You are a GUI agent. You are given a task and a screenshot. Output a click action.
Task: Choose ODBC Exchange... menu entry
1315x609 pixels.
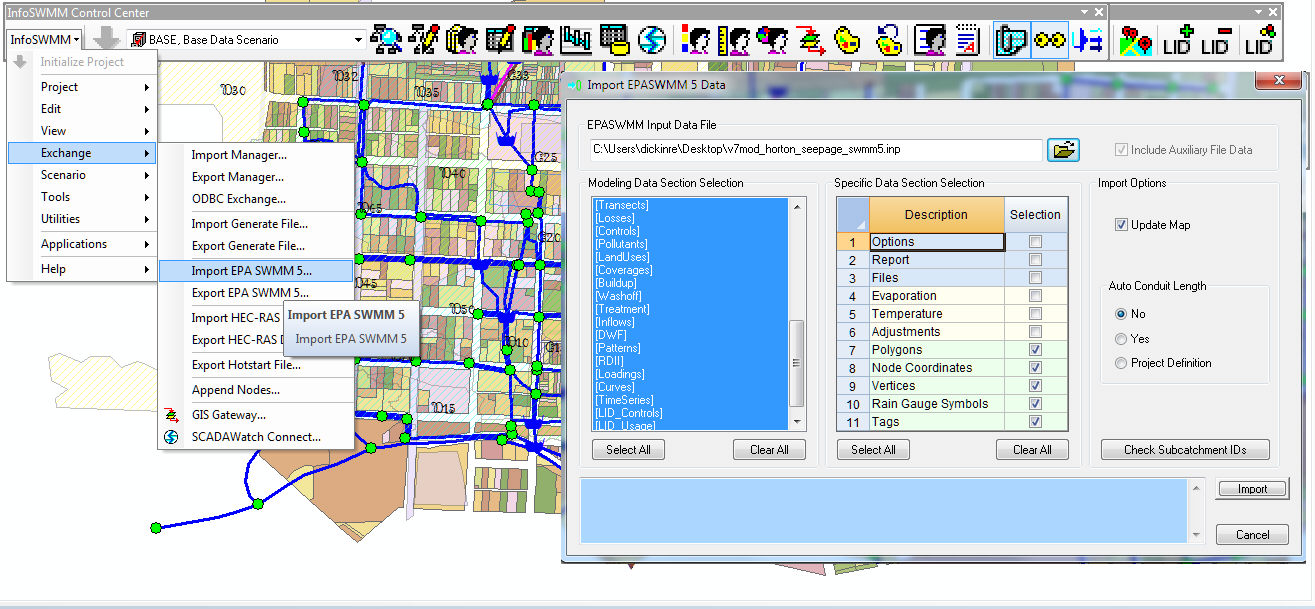click(x=256, y=199)
